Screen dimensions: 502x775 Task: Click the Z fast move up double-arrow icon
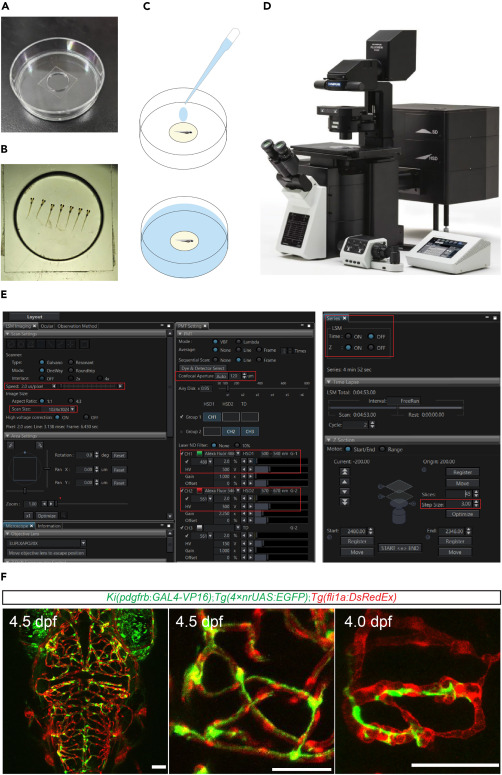(345, 472)
